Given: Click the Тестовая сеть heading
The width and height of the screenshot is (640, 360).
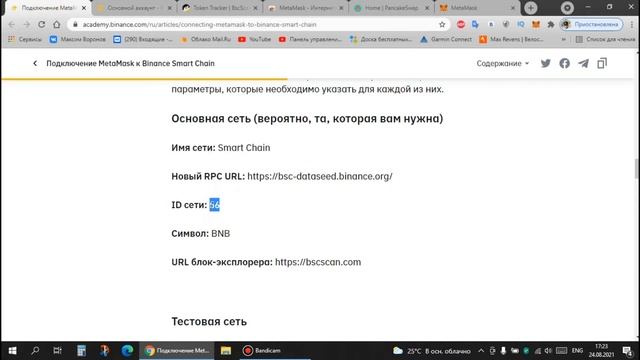Looking at the screenshot, I should (x=209, y=322).
